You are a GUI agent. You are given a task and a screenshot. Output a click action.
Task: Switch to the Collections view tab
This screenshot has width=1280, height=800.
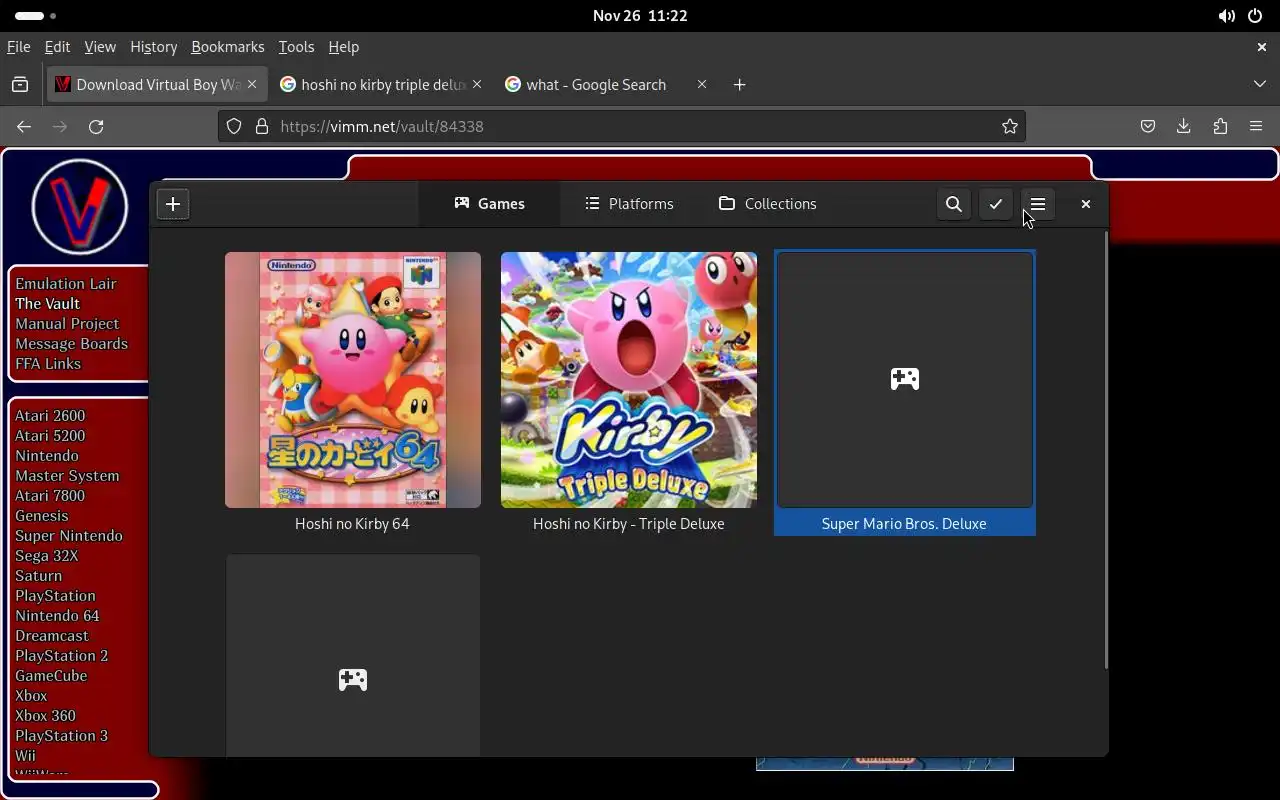[x=768, y=204]
